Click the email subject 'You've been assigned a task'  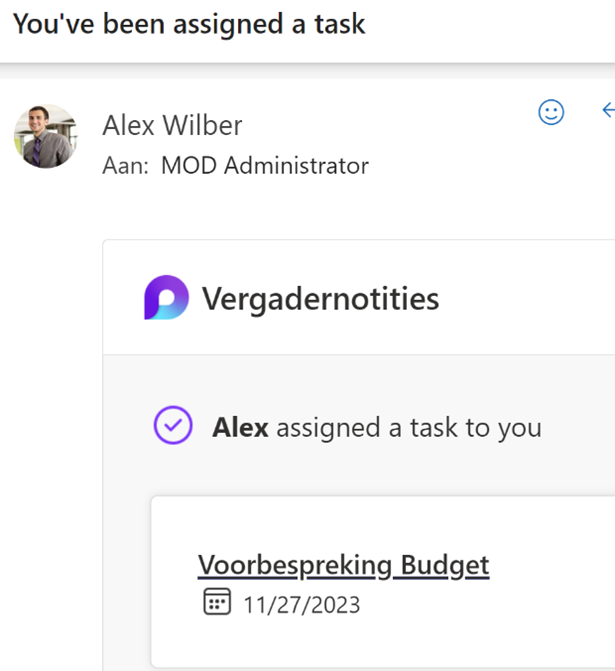click(x=189, y=24)
